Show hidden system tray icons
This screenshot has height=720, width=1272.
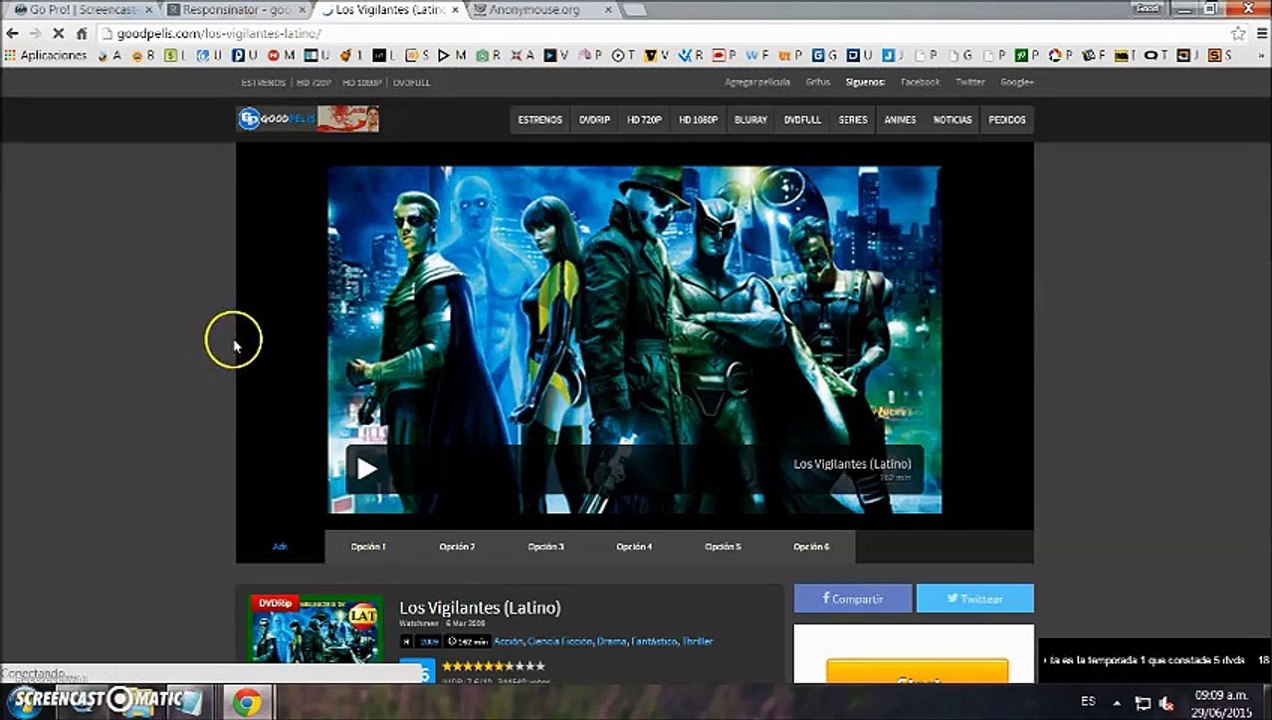[1117, 702]
